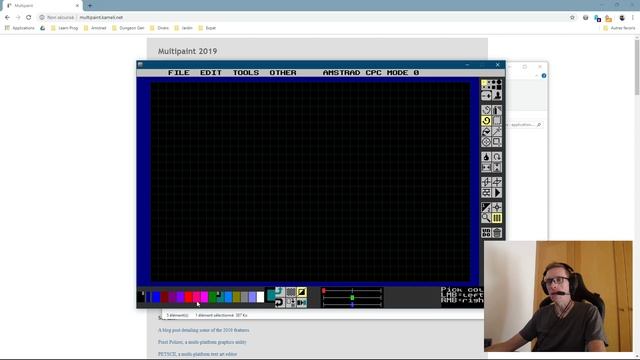Click the swap icon left of play arrow

pyautogui.click(x=486, y=193)
